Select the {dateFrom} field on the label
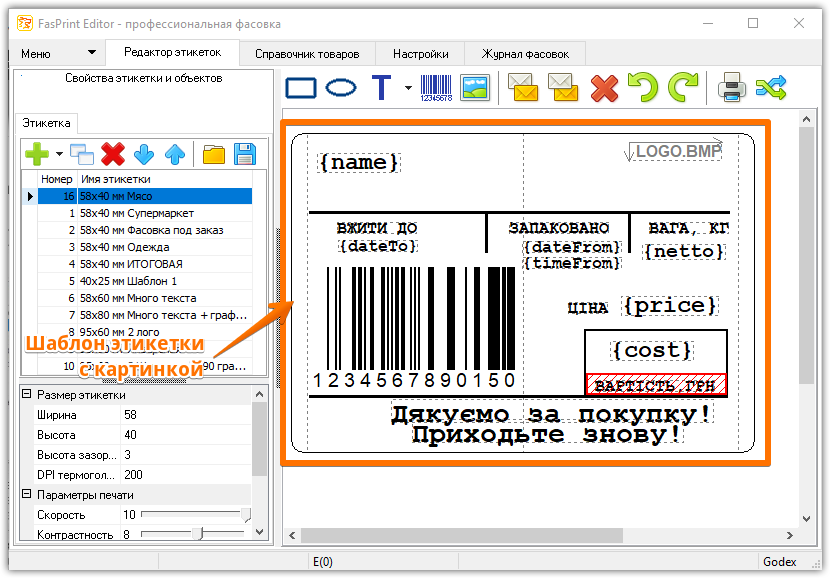The width and height of the screenshot is (830, 578). tap(572, 247)
